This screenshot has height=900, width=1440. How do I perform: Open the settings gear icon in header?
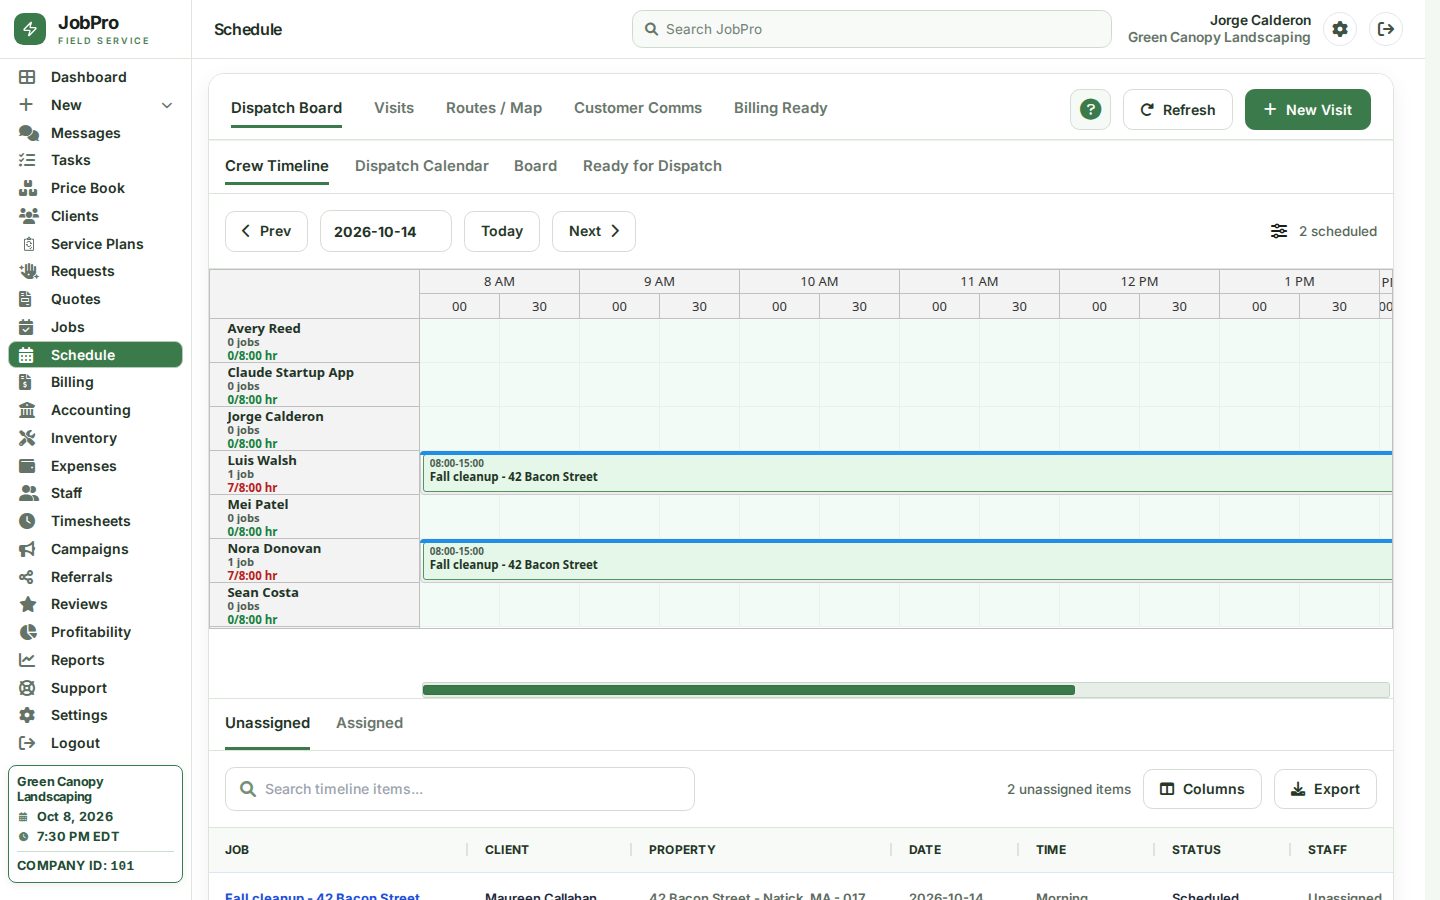(1340, 29)
